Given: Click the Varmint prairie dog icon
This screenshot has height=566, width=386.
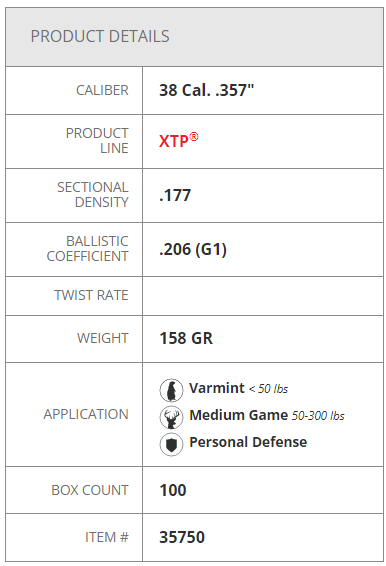Looking at the screenshot, I should [x=171, y=390].
